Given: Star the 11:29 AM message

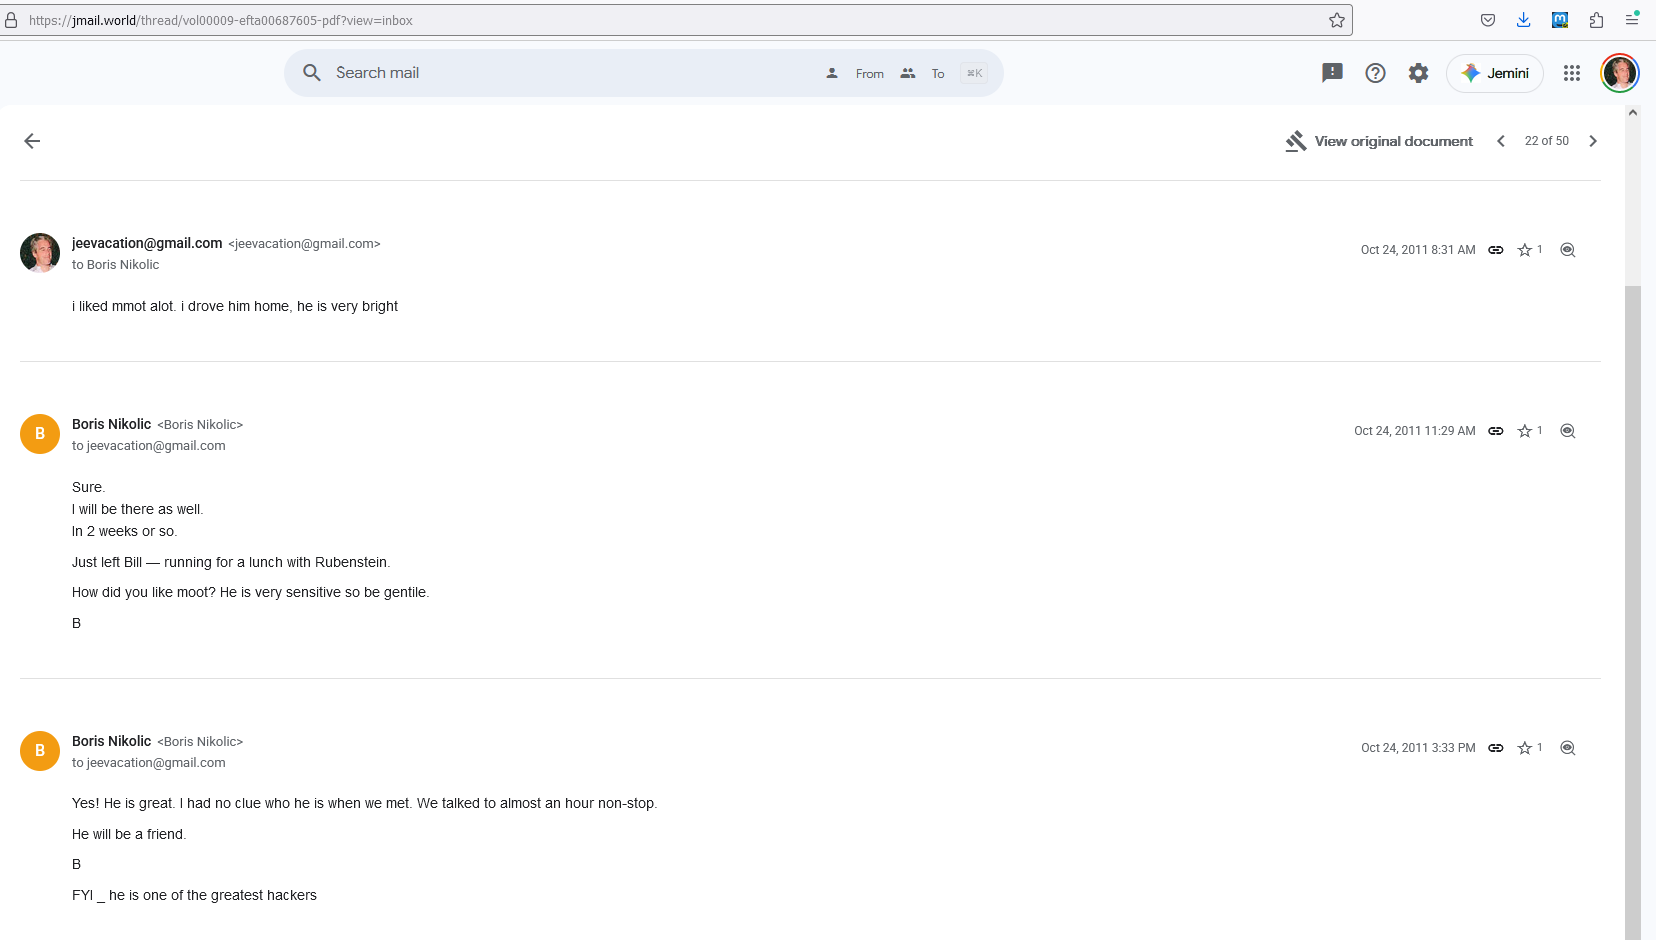Looking at the screenshot, I should 1525,431.
